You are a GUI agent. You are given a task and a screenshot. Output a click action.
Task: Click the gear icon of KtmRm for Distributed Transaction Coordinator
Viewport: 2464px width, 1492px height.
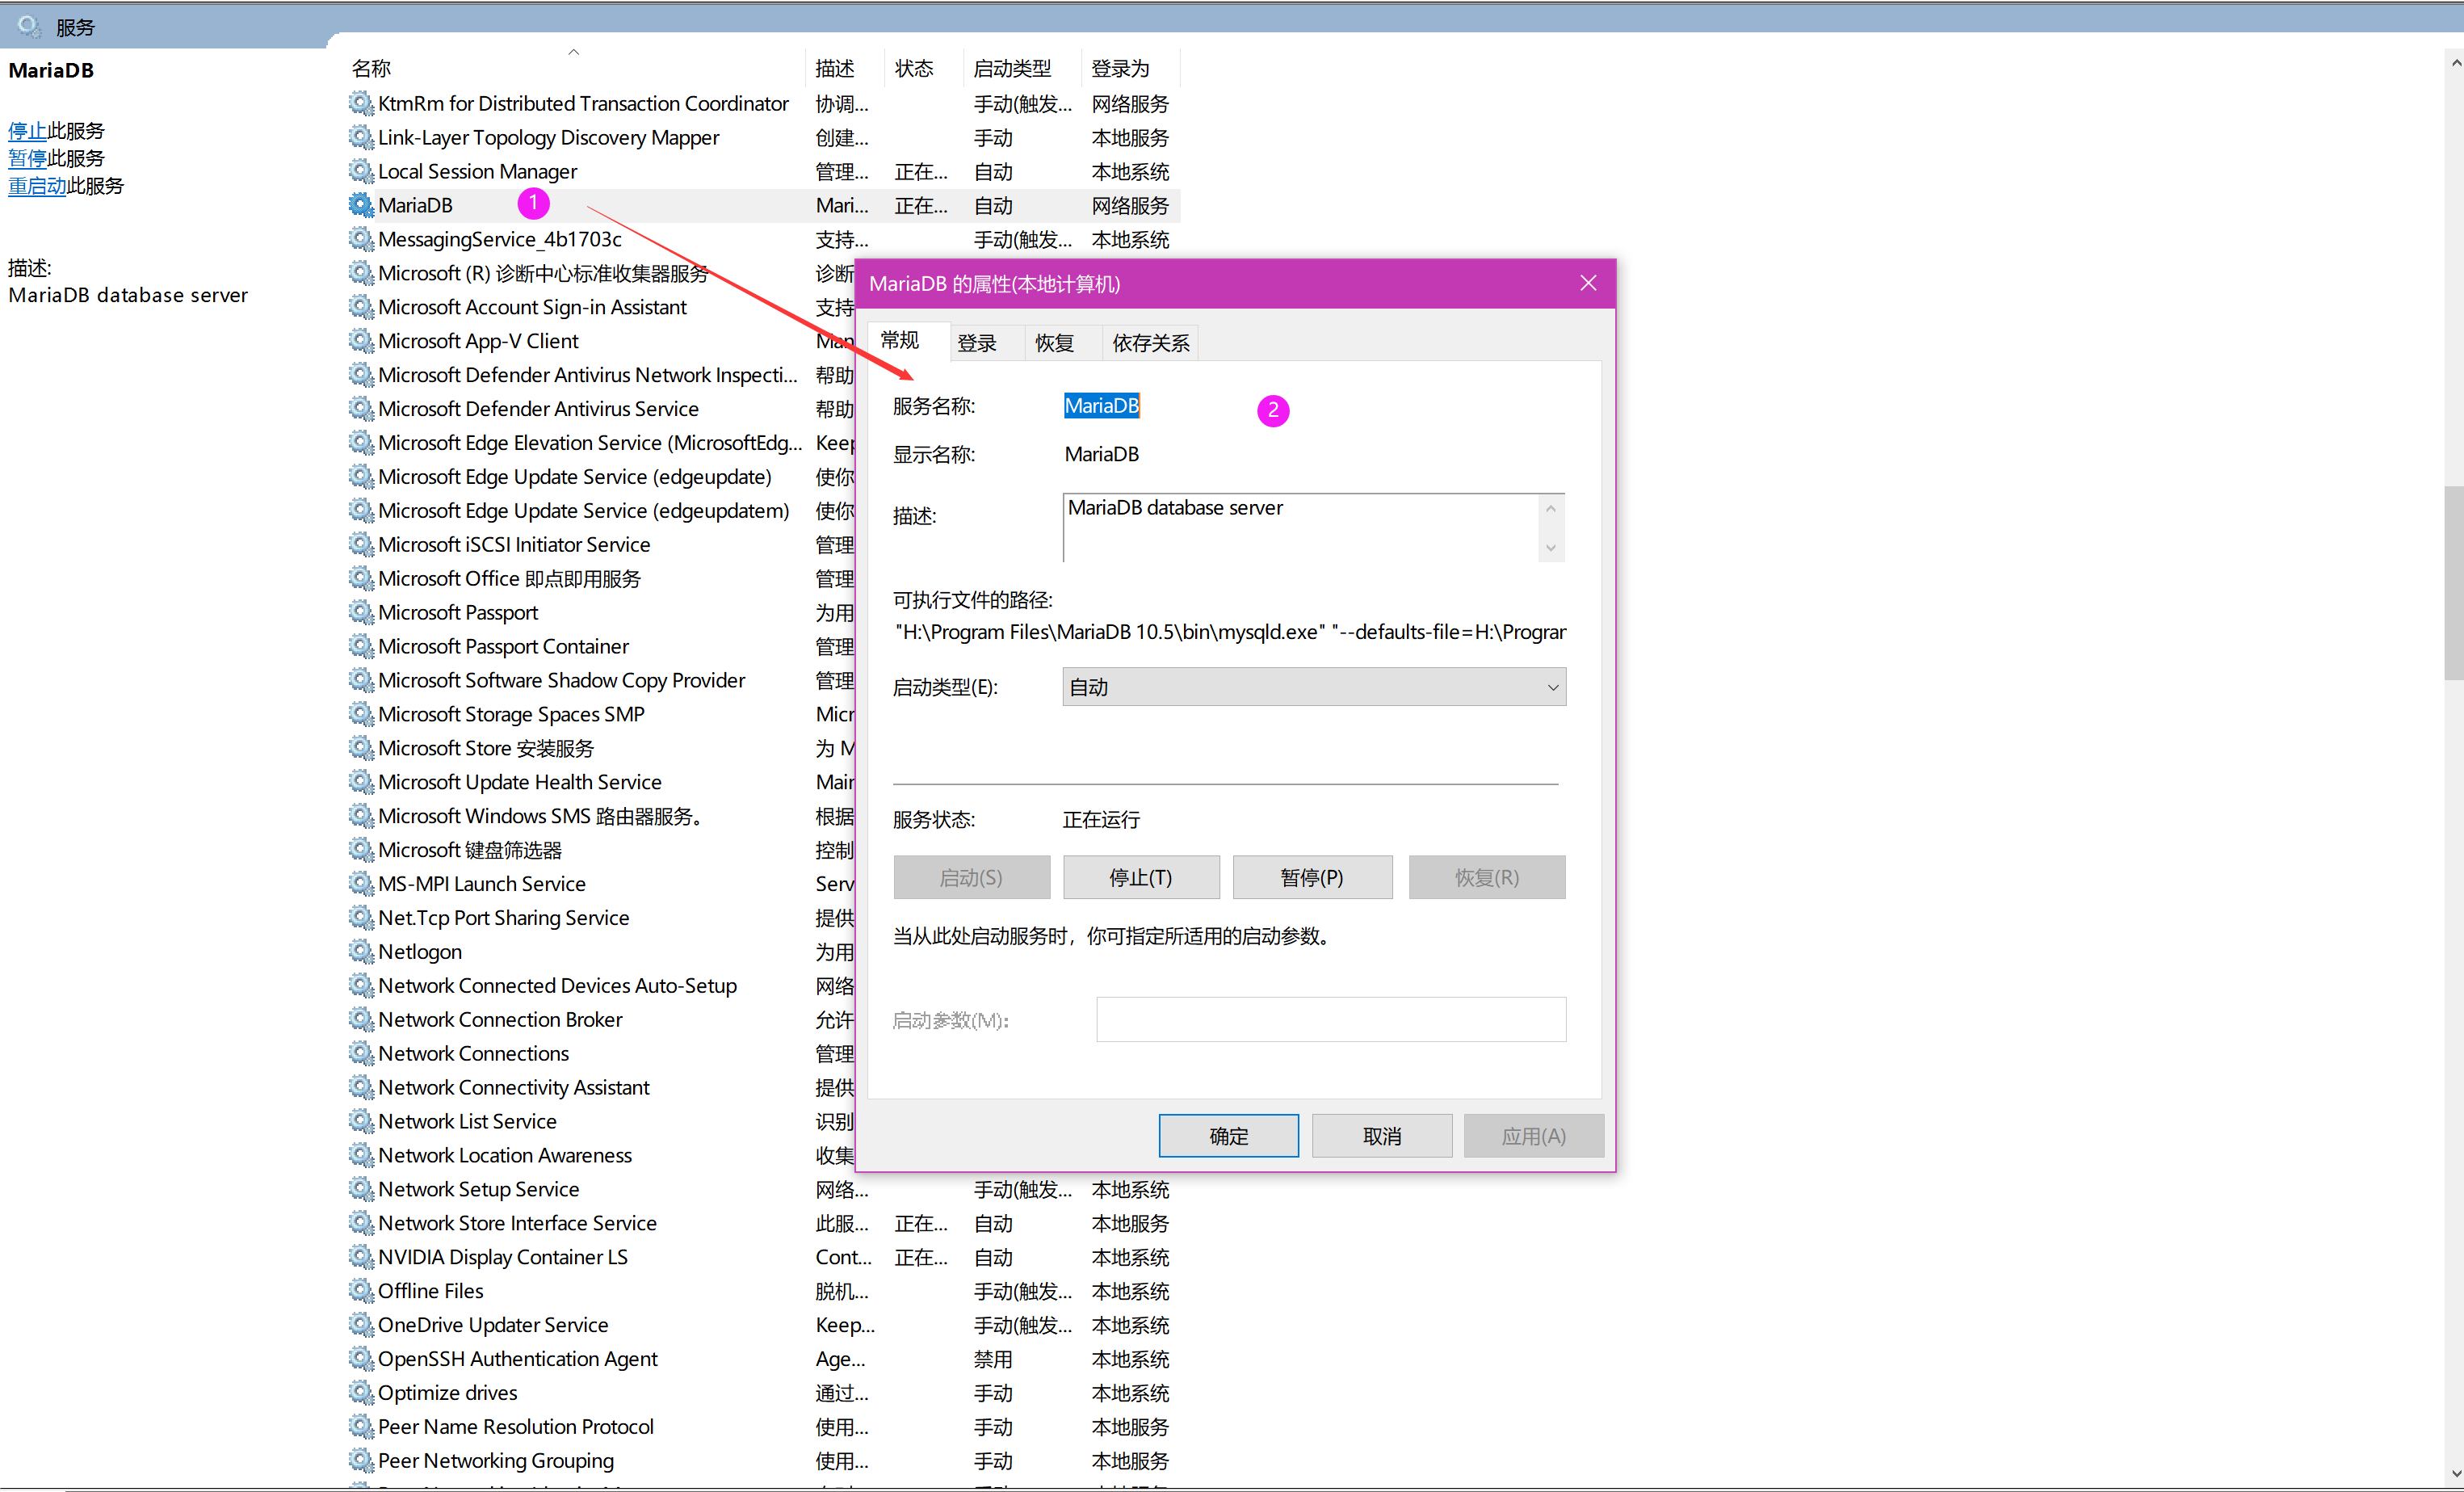coord(360,103)
